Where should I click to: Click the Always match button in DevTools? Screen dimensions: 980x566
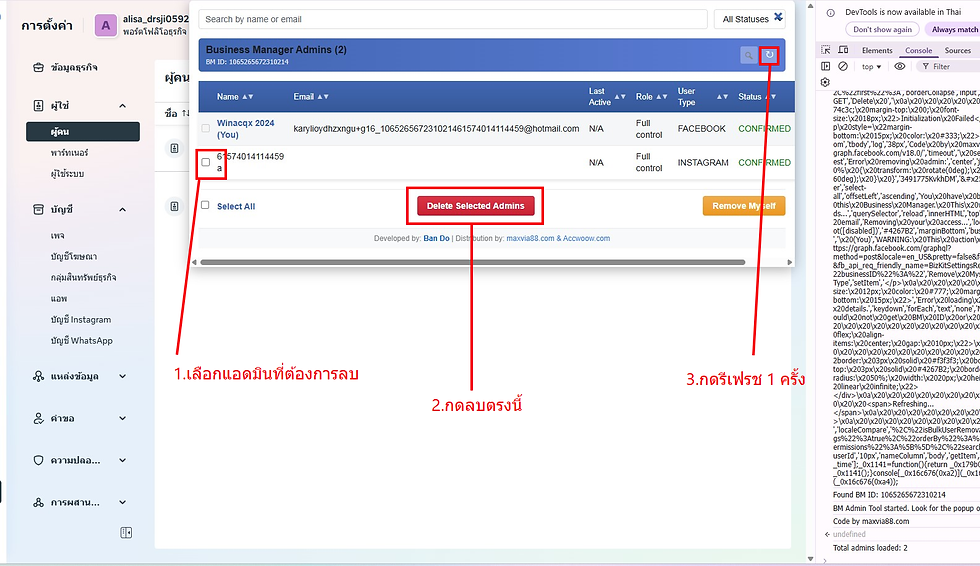coord(954,29)
